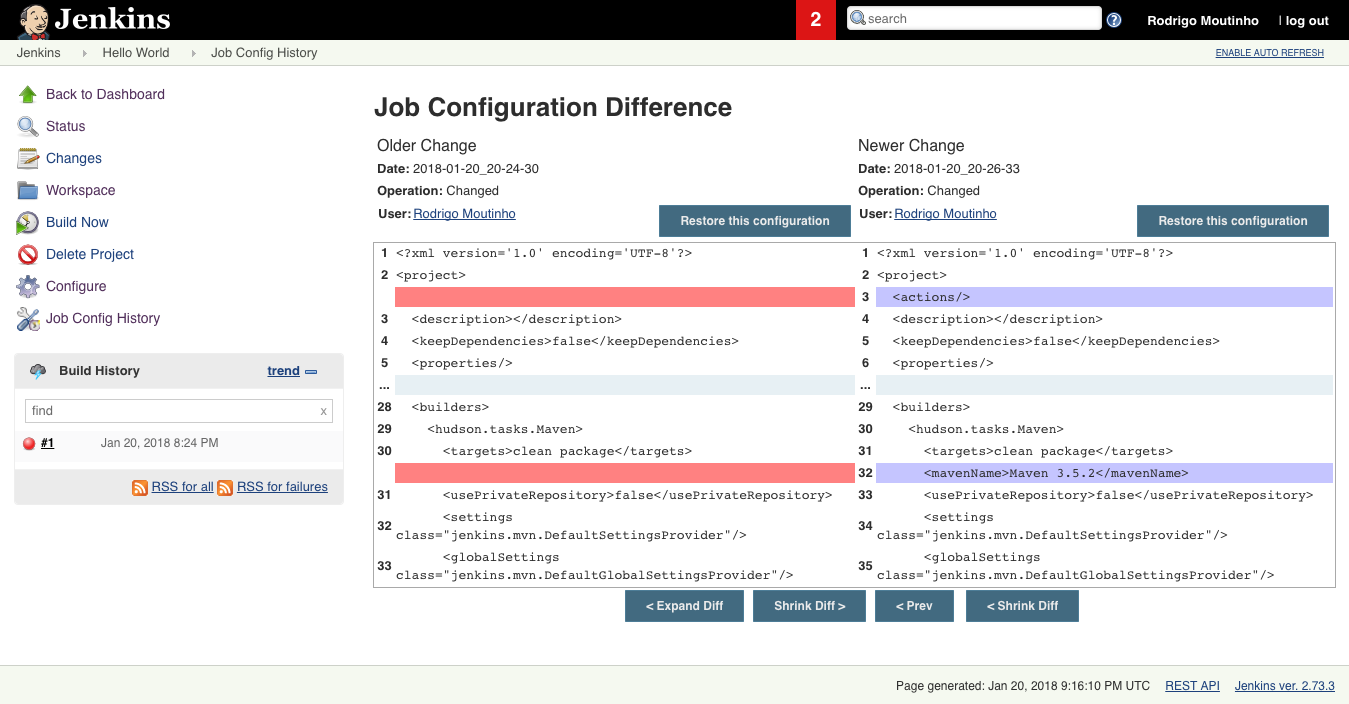Screen dimensions: 1349x704
Task: Go to Jenkins in the breadcrumb
Action: click(38, 53)
